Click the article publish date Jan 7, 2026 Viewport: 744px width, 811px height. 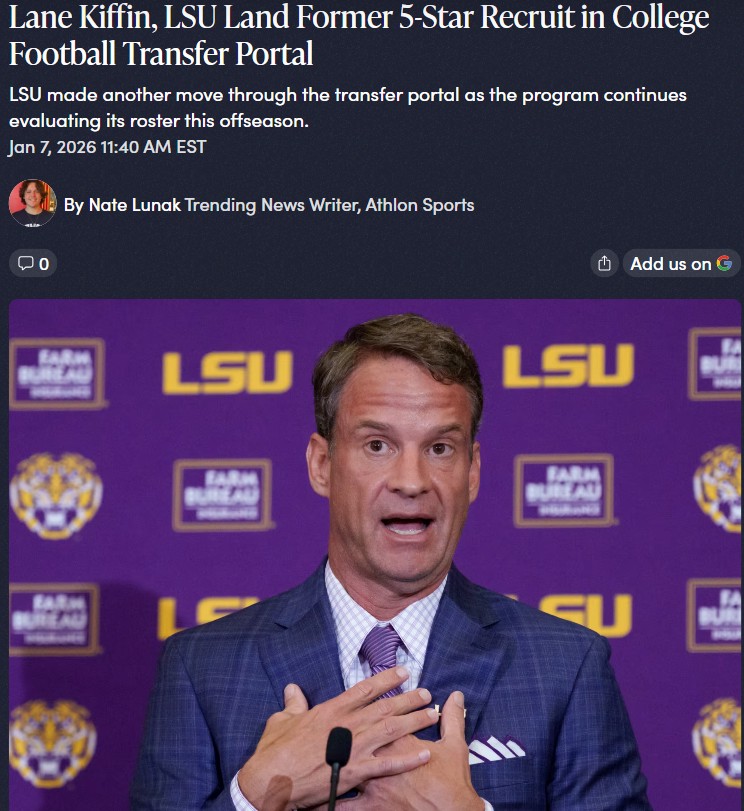pos(107,147)
